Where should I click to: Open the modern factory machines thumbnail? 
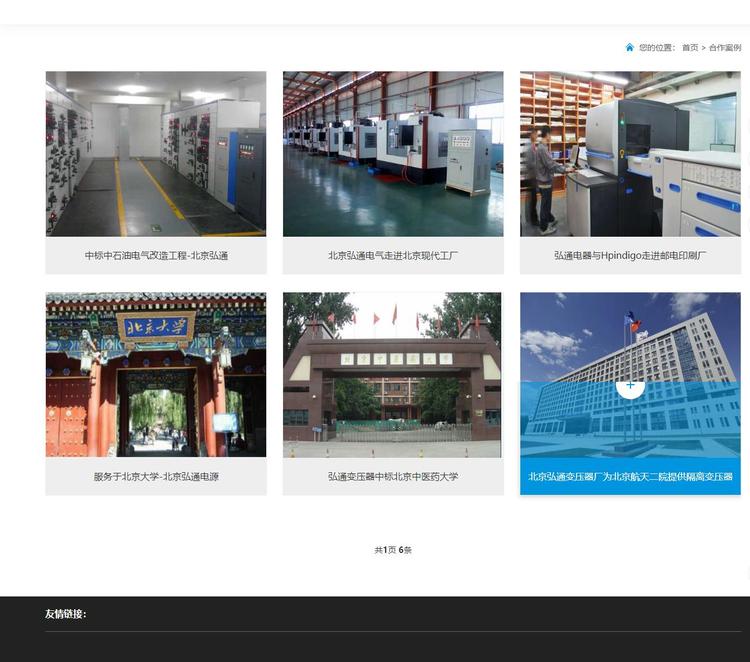point(393,153)
